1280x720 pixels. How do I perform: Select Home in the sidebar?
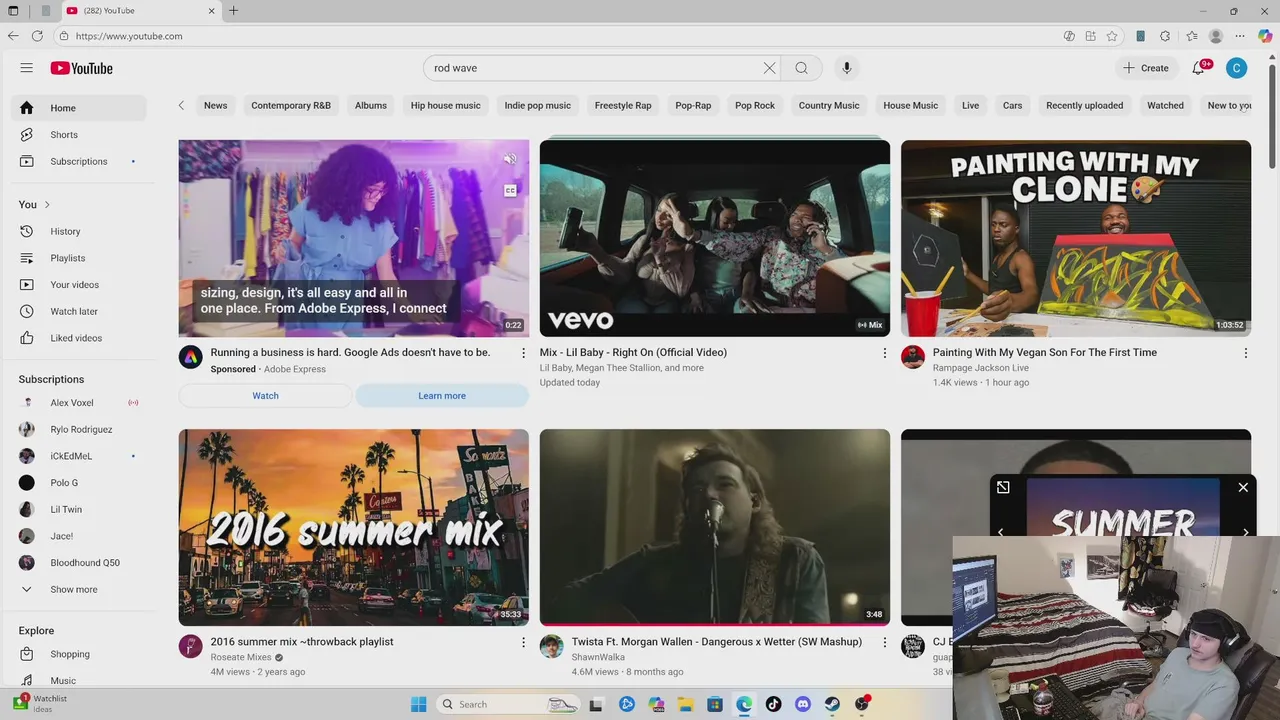(x=78, y=108)
